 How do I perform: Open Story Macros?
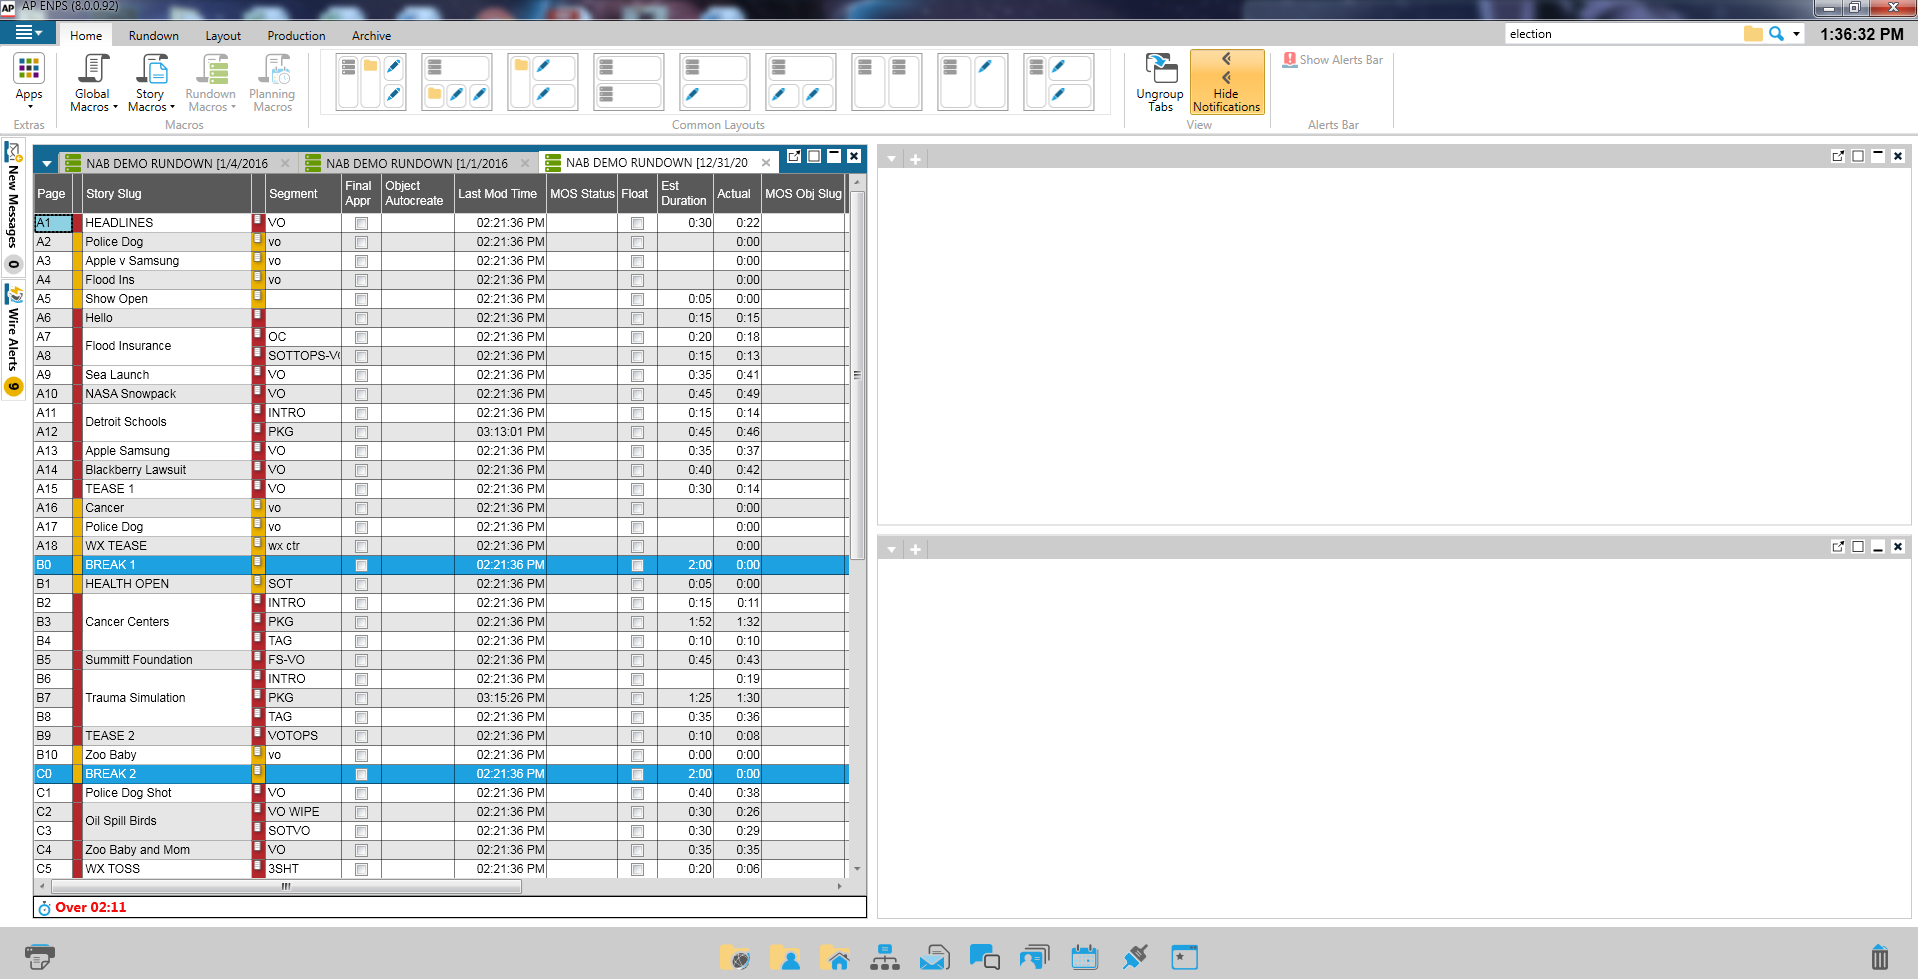pyautogui.click(x=151, y=82)
